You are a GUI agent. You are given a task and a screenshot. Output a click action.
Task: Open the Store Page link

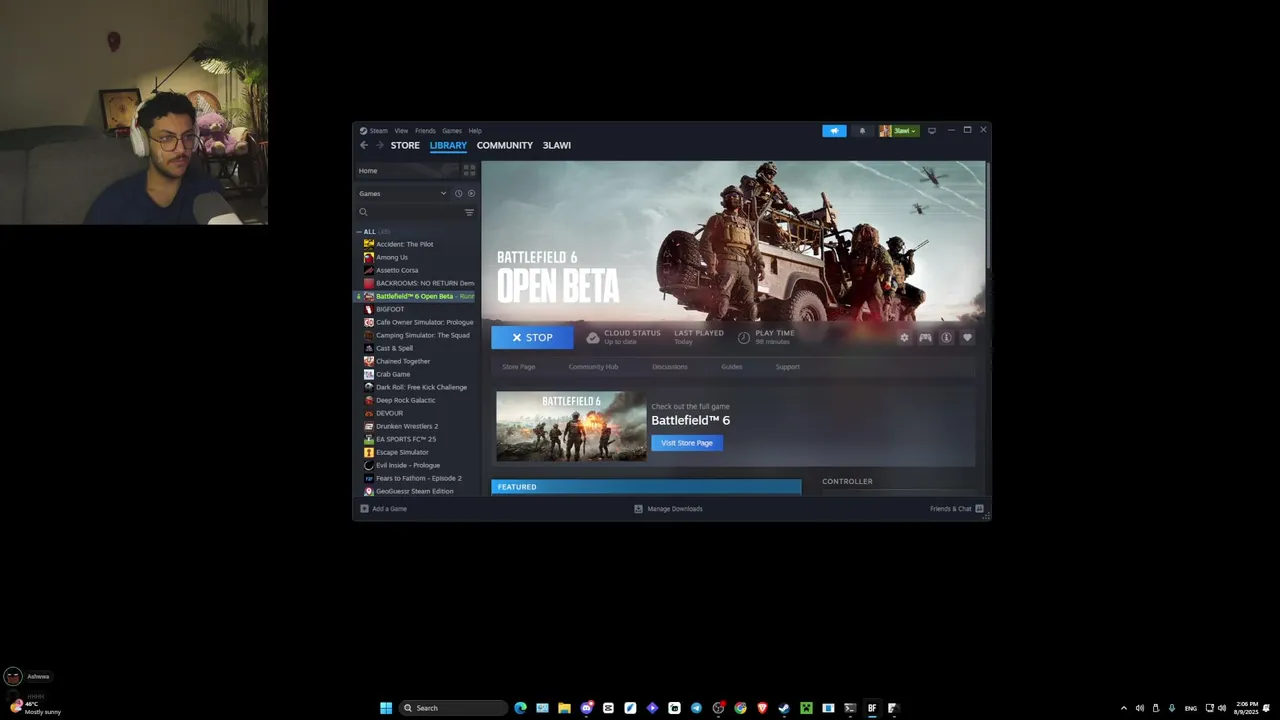pyautogui.click(x=518, y=367)
